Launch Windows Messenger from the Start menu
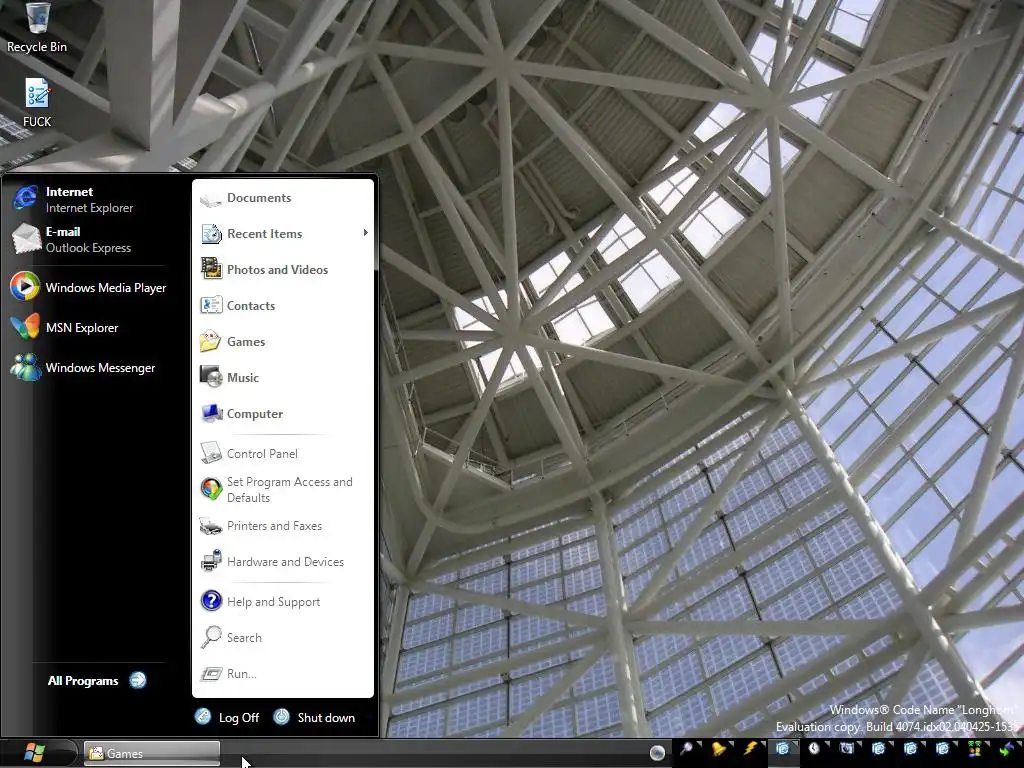The image size is (1024, 768). (x=25, y=367)
